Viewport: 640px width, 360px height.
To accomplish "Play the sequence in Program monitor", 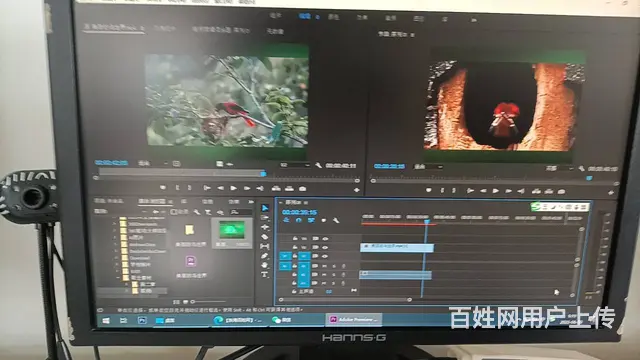I will click(x=496, y=191).
